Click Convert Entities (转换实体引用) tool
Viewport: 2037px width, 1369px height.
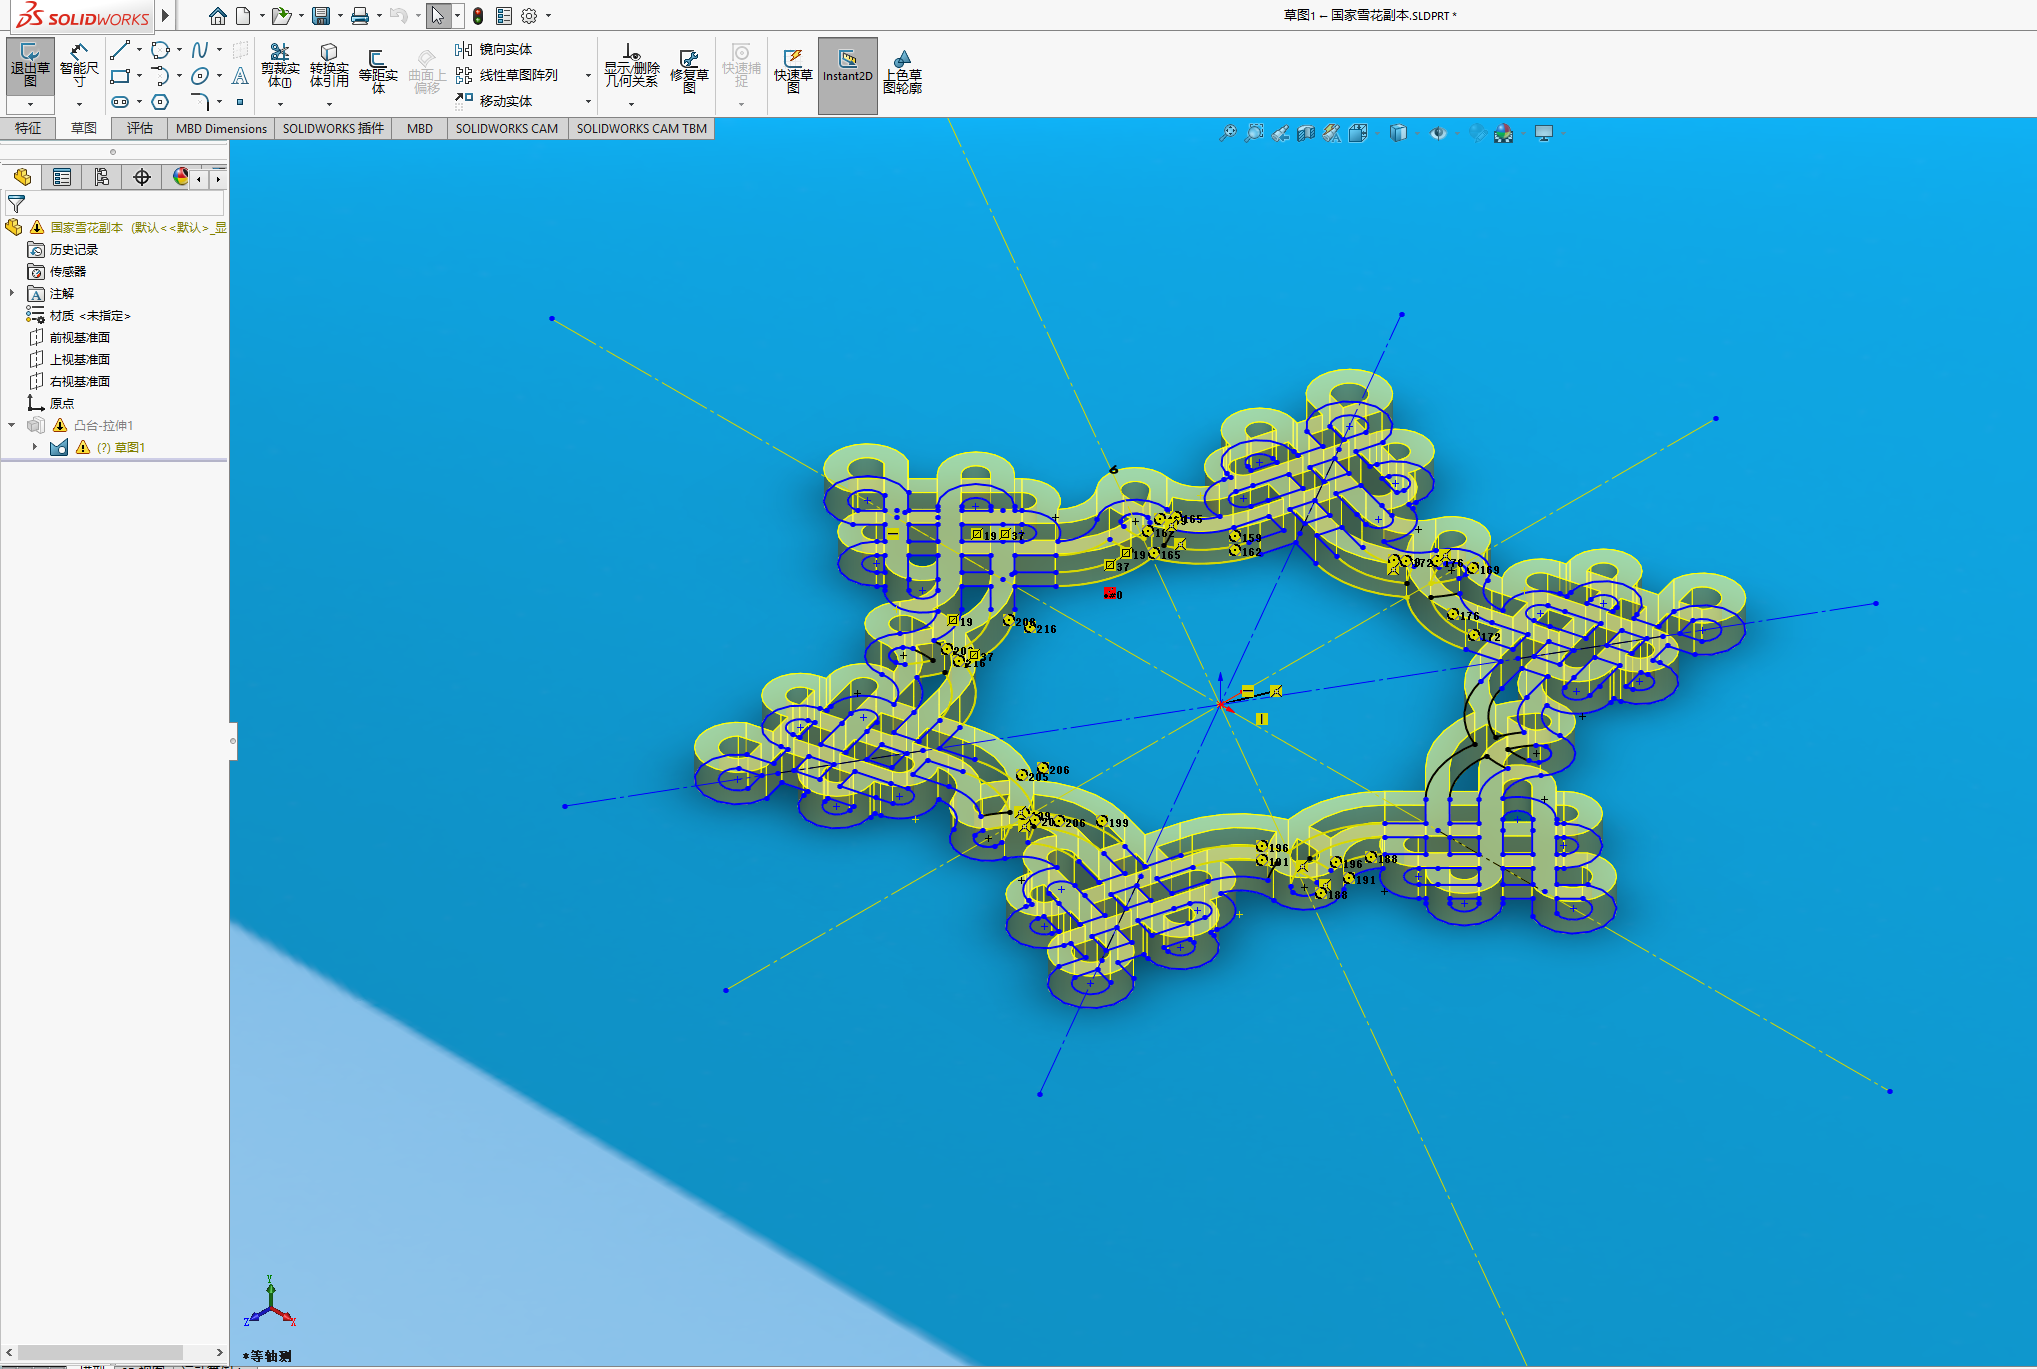pyautogui.click(x=329, y=66)
